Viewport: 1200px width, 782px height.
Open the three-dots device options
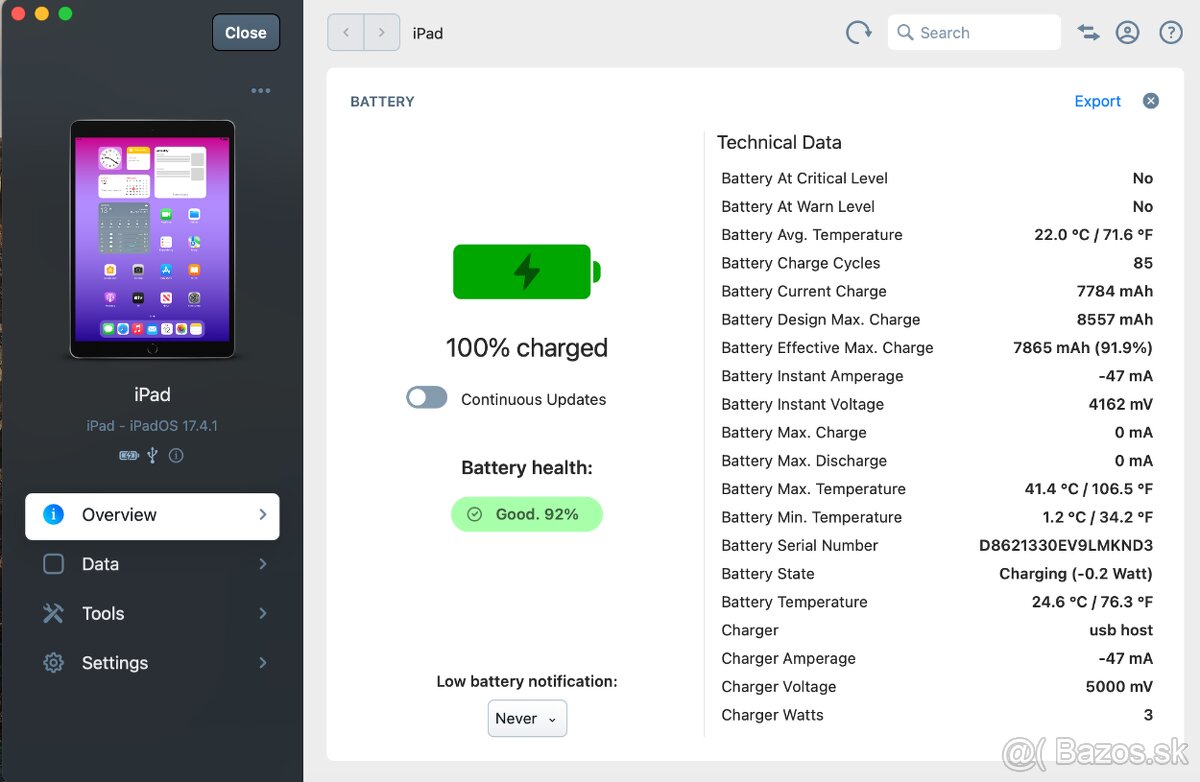click(x=261, y=91)
